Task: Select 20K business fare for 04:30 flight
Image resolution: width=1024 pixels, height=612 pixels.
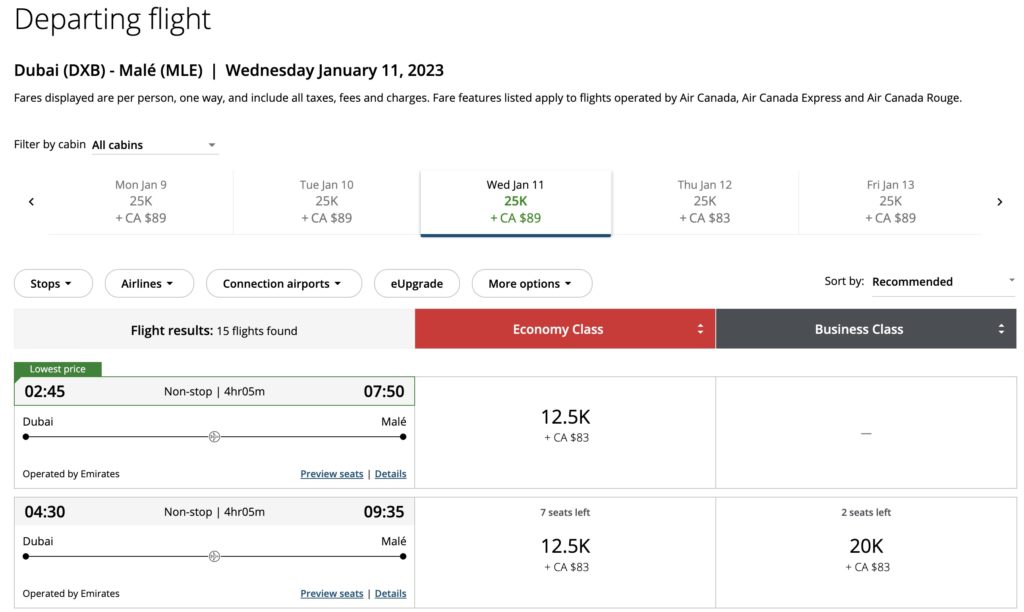Action: pos(866,553)
